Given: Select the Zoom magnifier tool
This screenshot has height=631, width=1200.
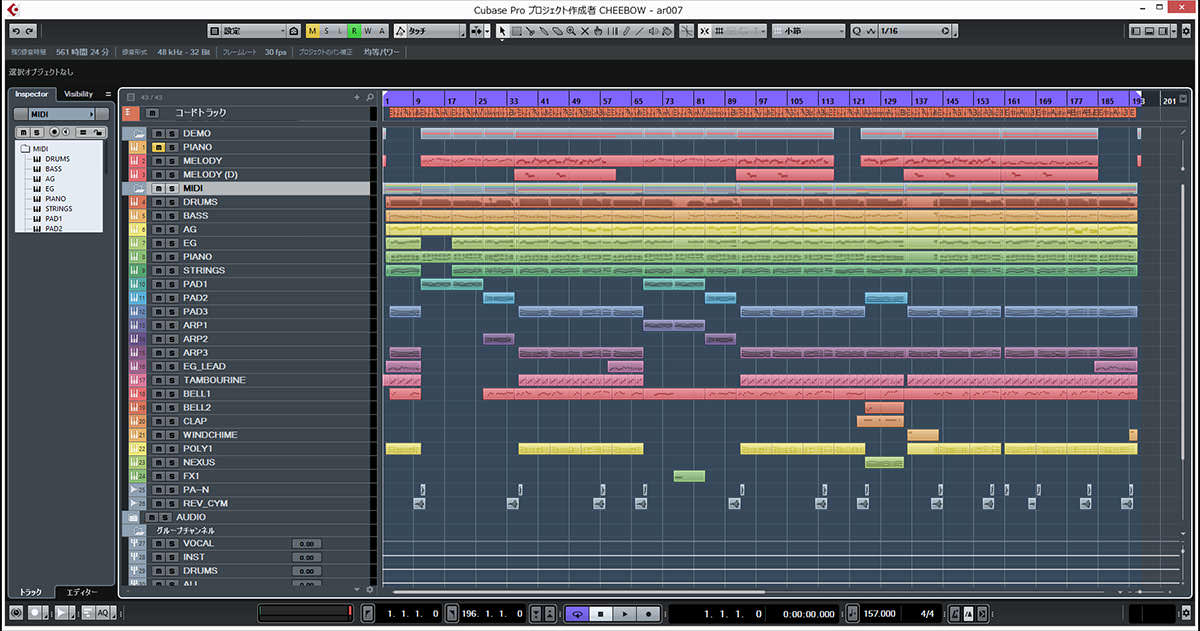Looking at the screenshot, I should tap(571, 31).
